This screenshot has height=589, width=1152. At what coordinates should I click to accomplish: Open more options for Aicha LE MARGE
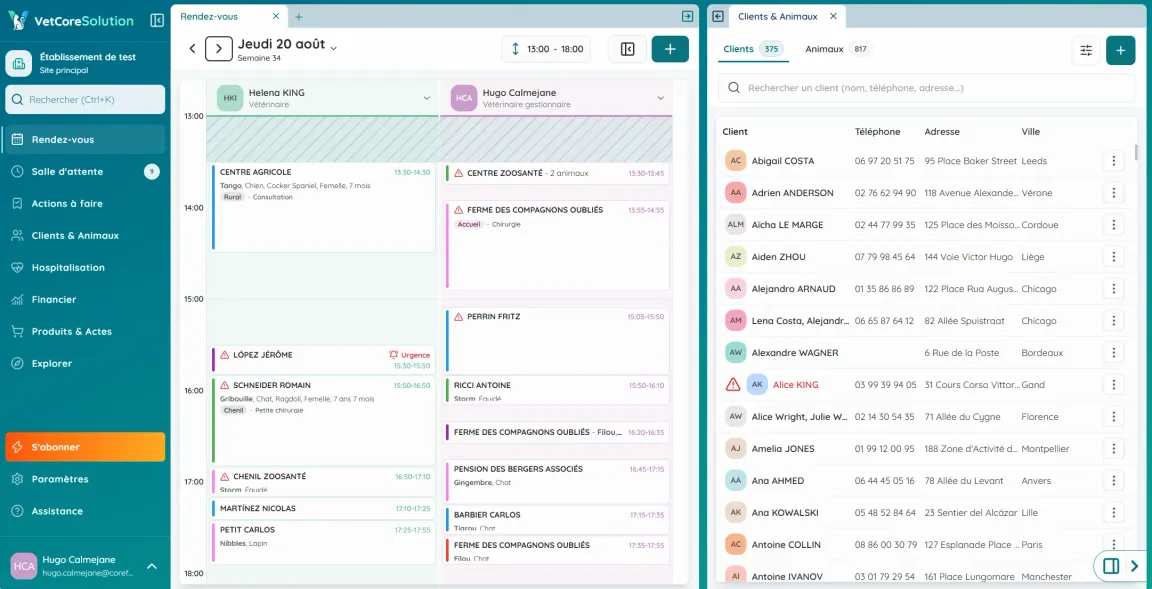(1114, 225)
